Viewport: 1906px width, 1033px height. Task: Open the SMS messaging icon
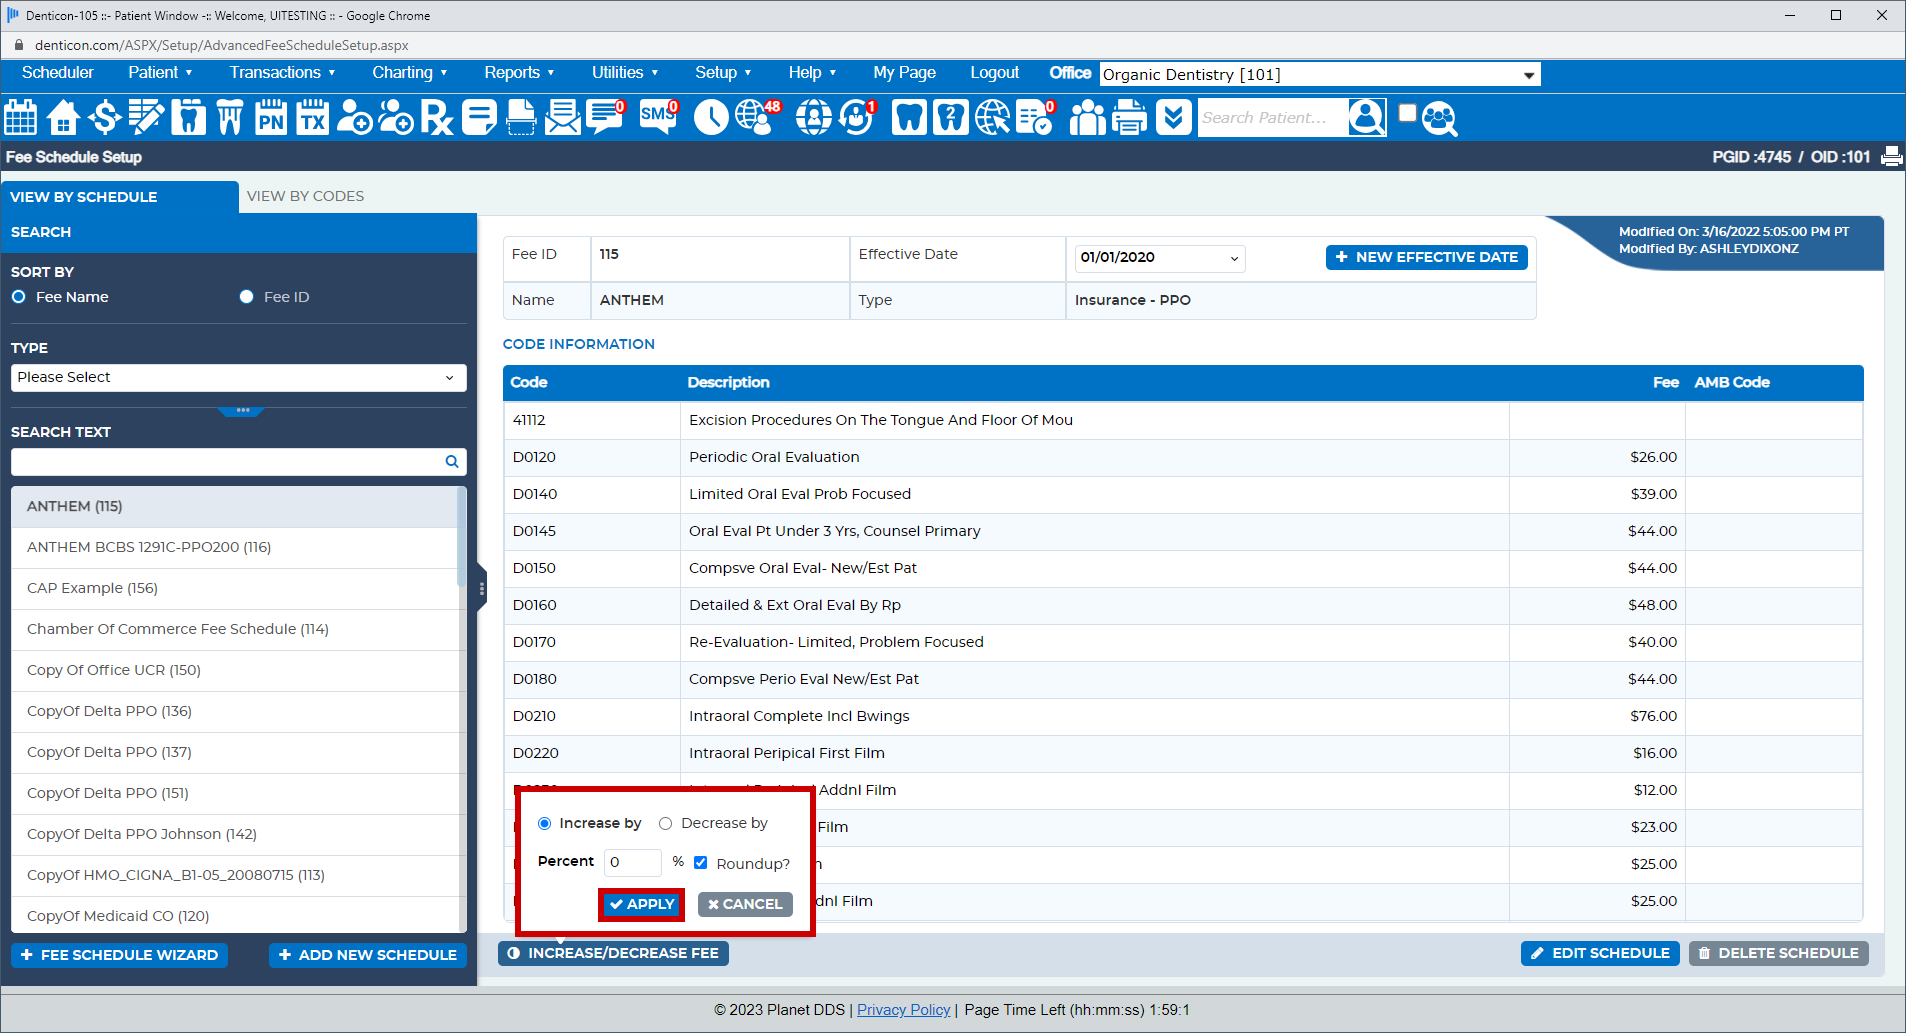(x=659, y=117)
